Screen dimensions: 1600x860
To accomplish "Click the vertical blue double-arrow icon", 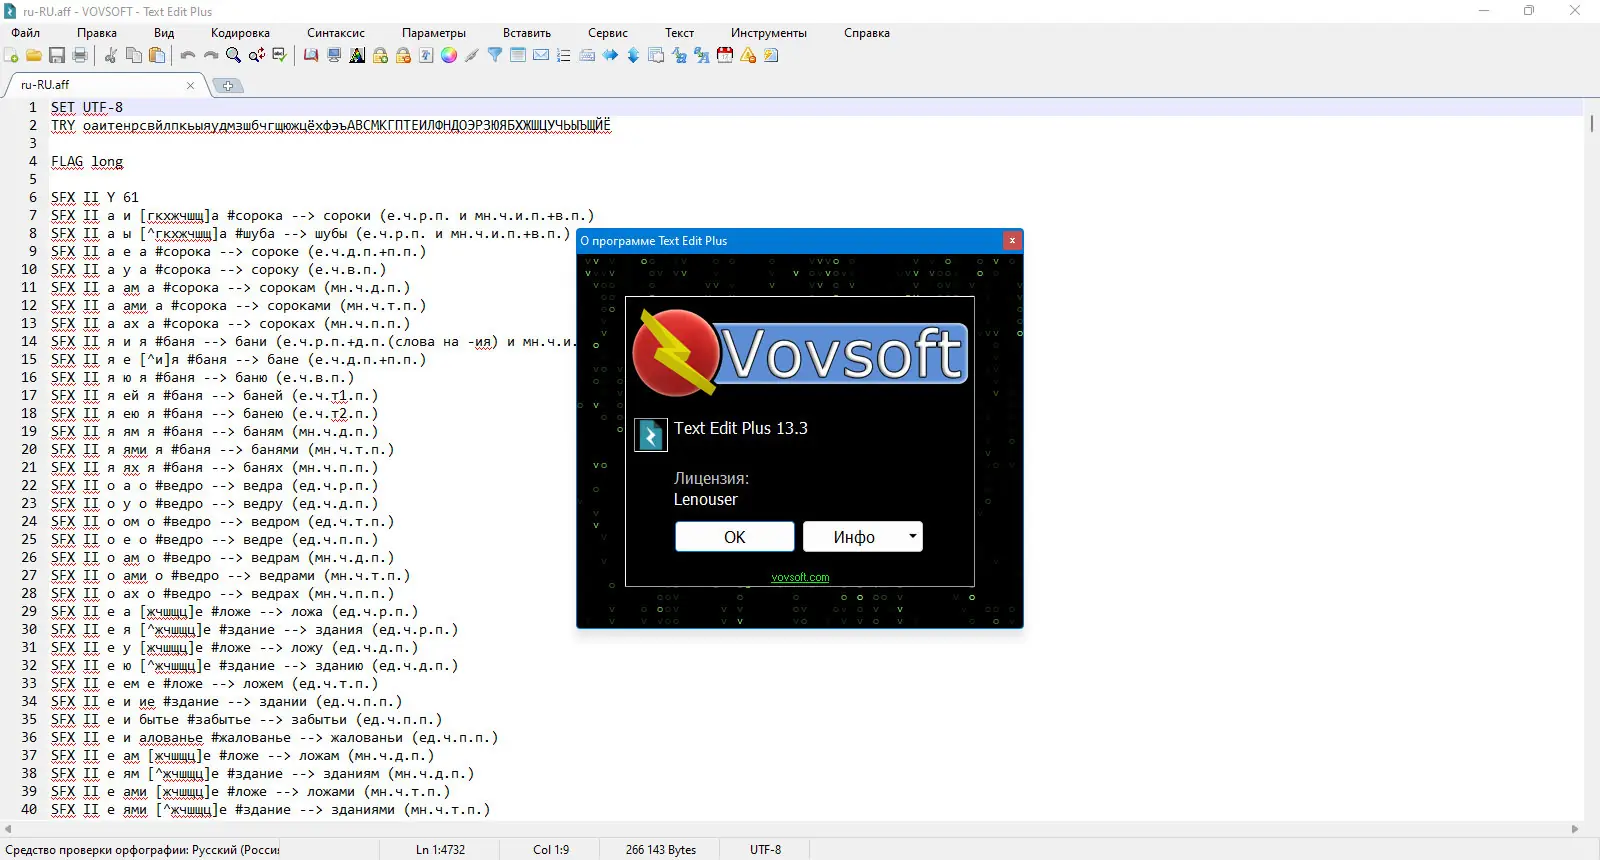I will click(x=633, y=56).
